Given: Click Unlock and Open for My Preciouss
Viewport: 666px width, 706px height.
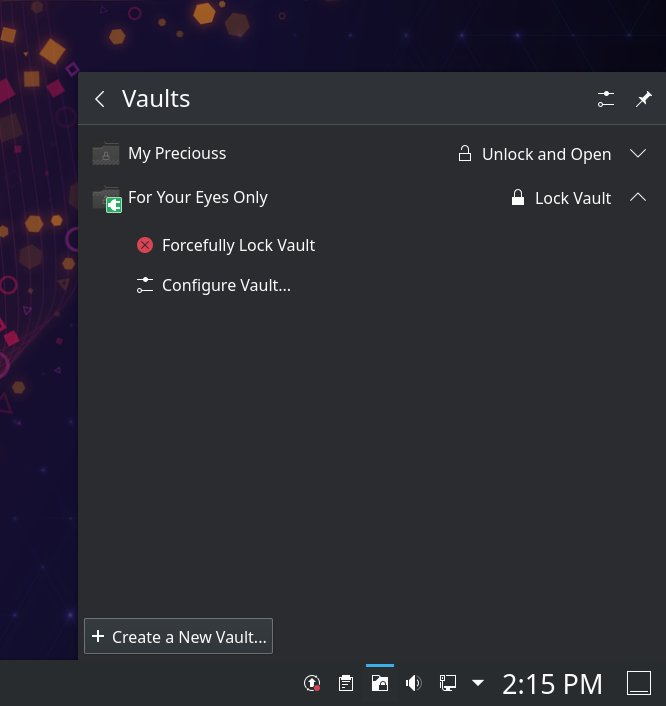Looking at the screenshot, I should (x=535, y=154).
